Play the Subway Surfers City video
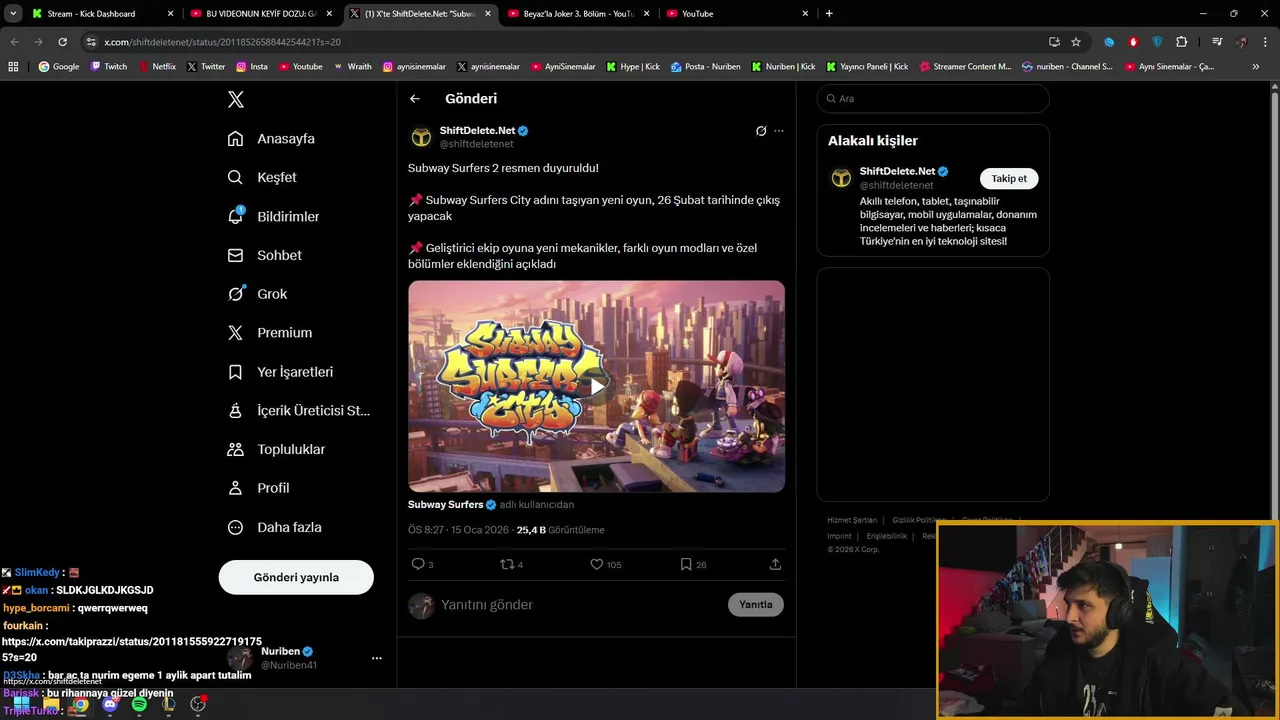The height and width of the screenshot is (720, 1280). pos(596,386)
